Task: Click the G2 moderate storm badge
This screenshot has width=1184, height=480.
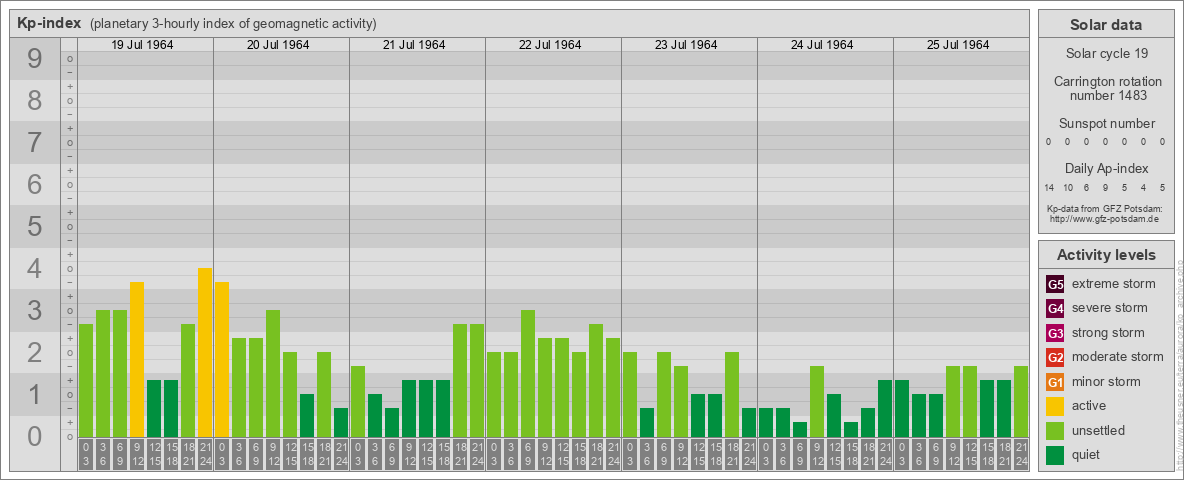Action: point(1055,357)
